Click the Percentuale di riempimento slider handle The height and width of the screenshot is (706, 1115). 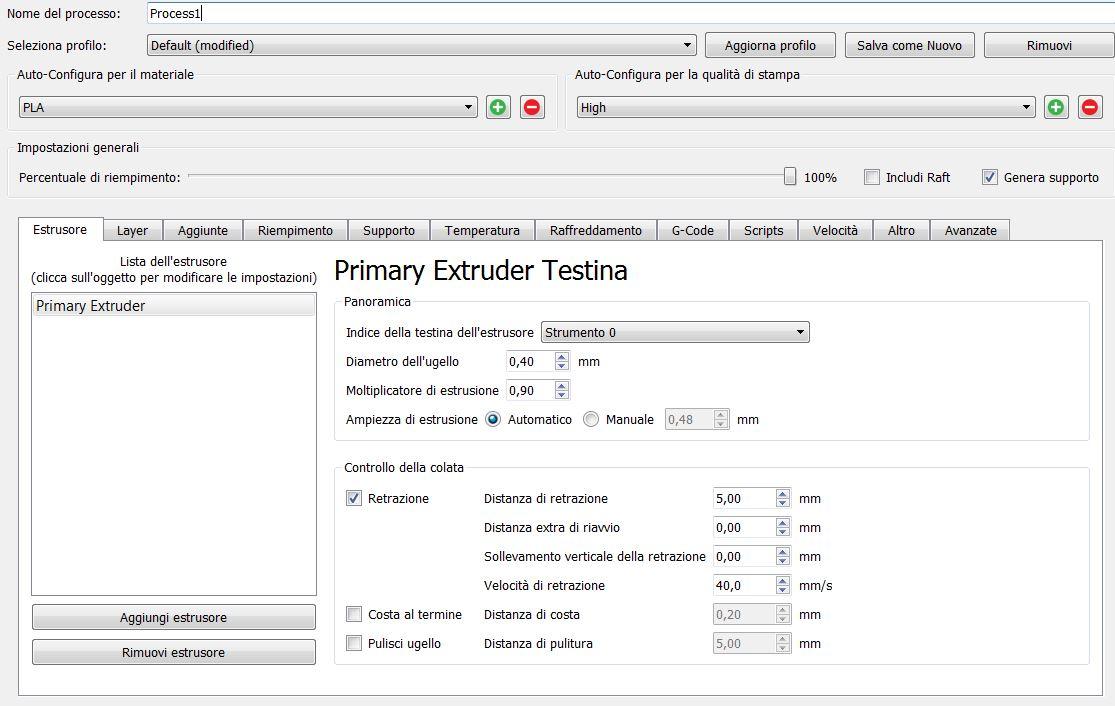(790, 177)
